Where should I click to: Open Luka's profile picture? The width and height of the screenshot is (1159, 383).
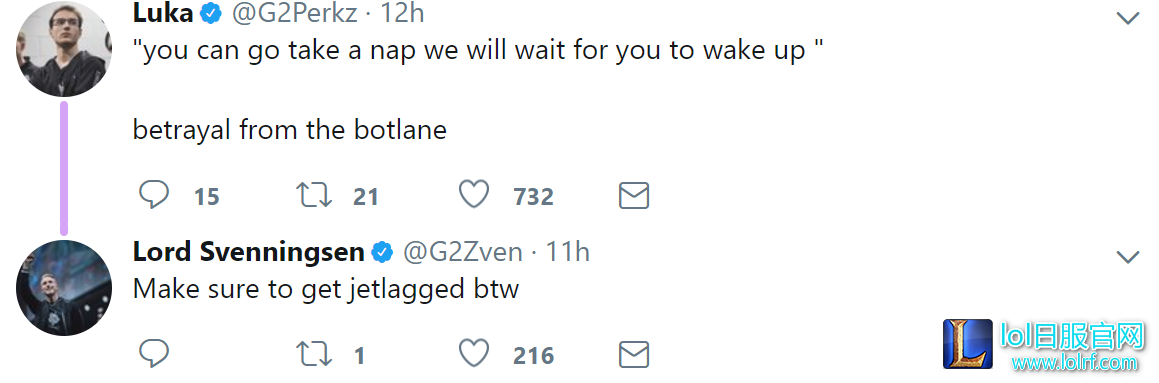point(64,49)
